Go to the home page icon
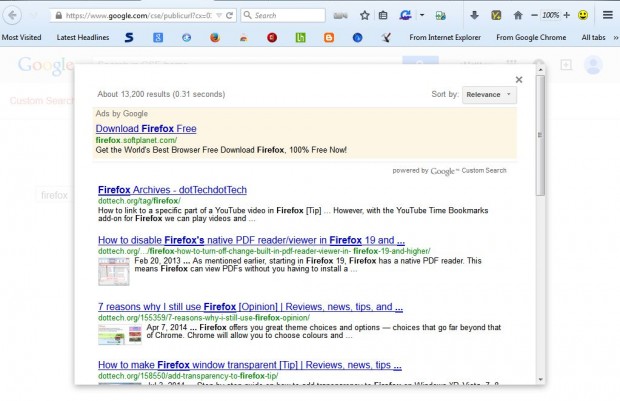Viewport: 620px width, 401px height. (518, 15)
